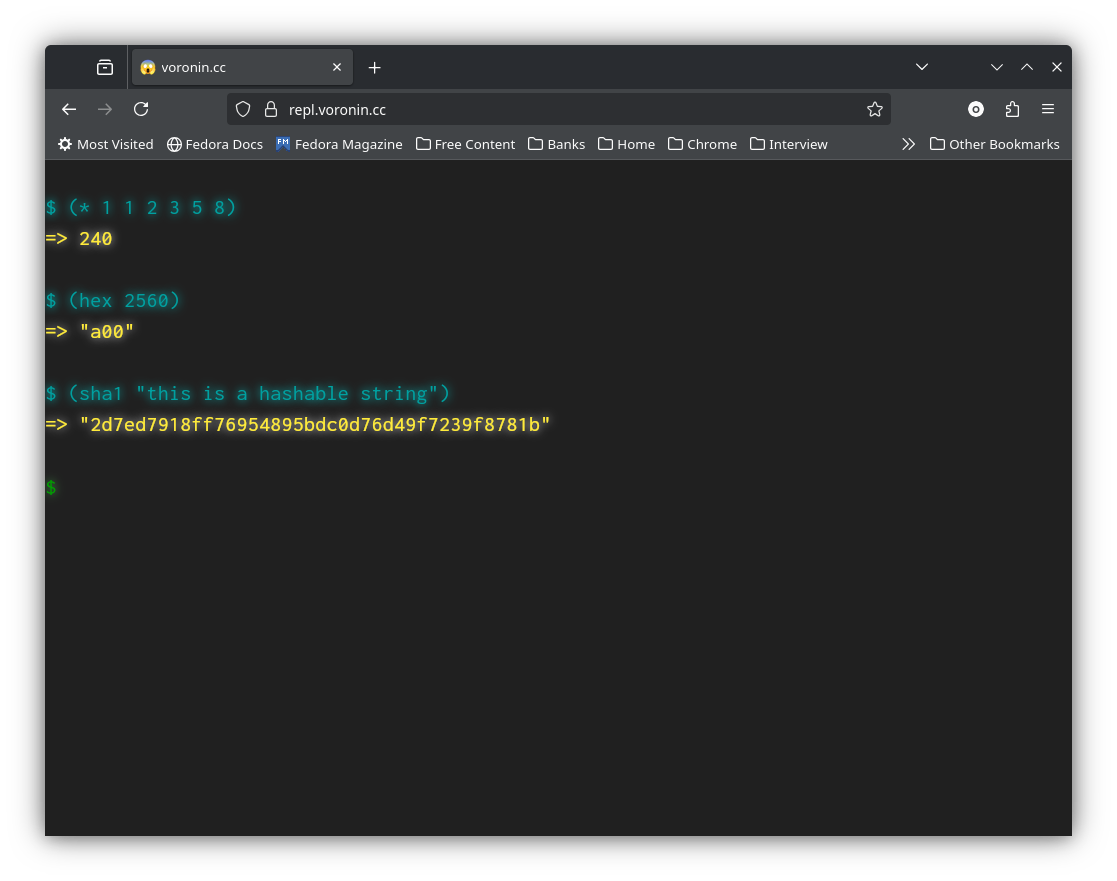This screenshot has width=1117, height=881.
Task: Bookmark this page with the star icon
Action: [x=875, y=109]
